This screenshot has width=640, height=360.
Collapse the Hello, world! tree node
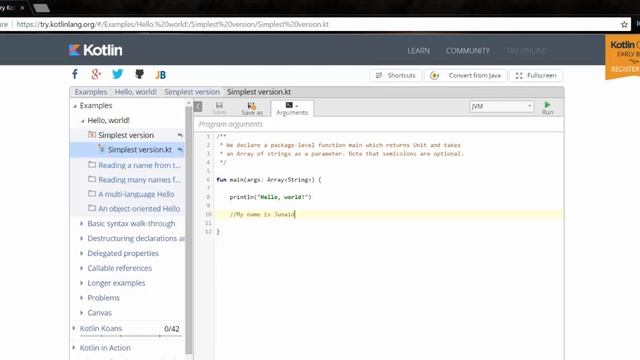82,121
